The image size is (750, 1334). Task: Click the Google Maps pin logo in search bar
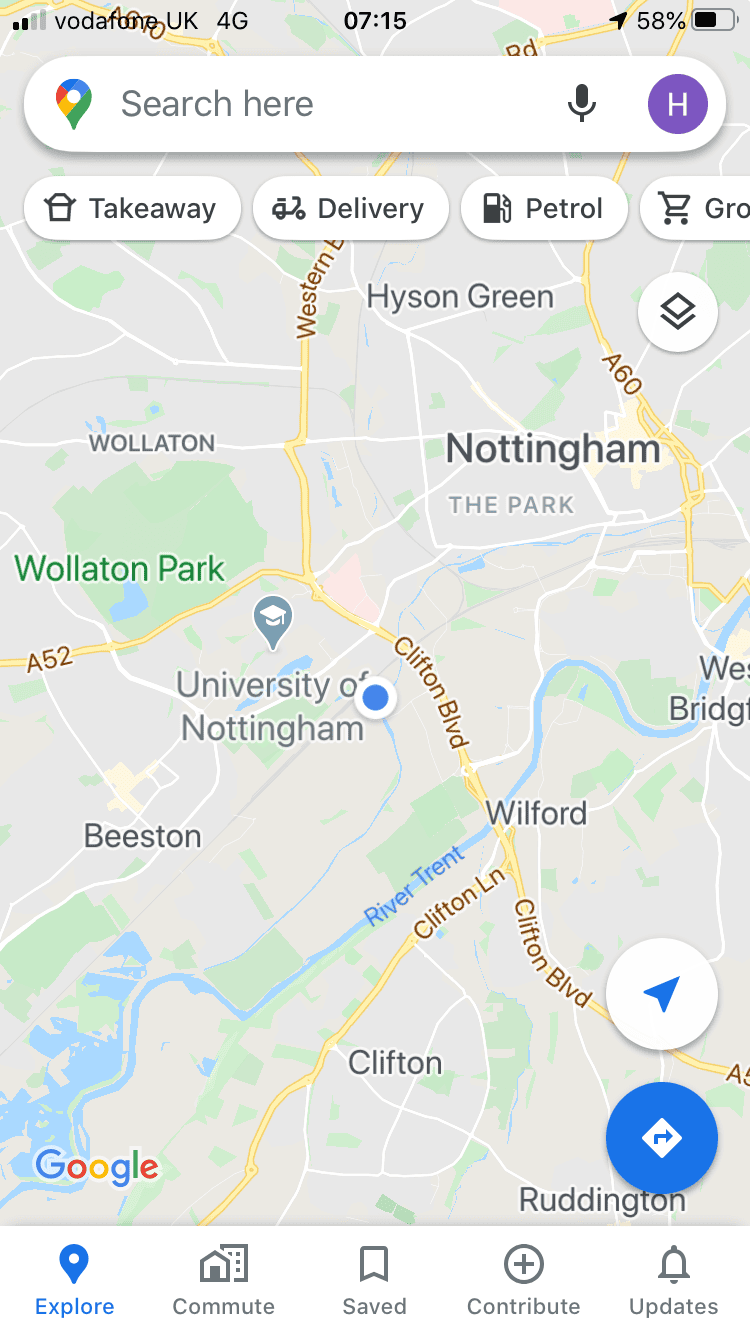click(74, 104)
